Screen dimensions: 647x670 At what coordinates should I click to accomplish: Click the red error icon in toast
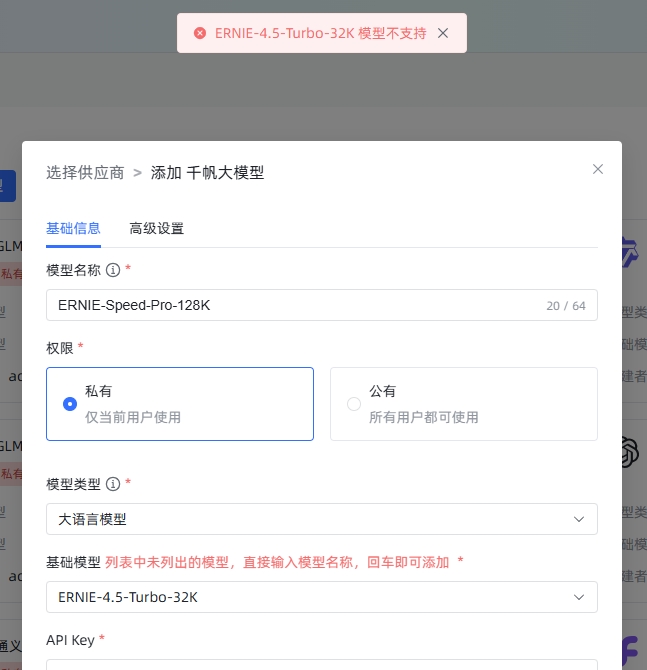pyautogui.click(x=200, y=33)
